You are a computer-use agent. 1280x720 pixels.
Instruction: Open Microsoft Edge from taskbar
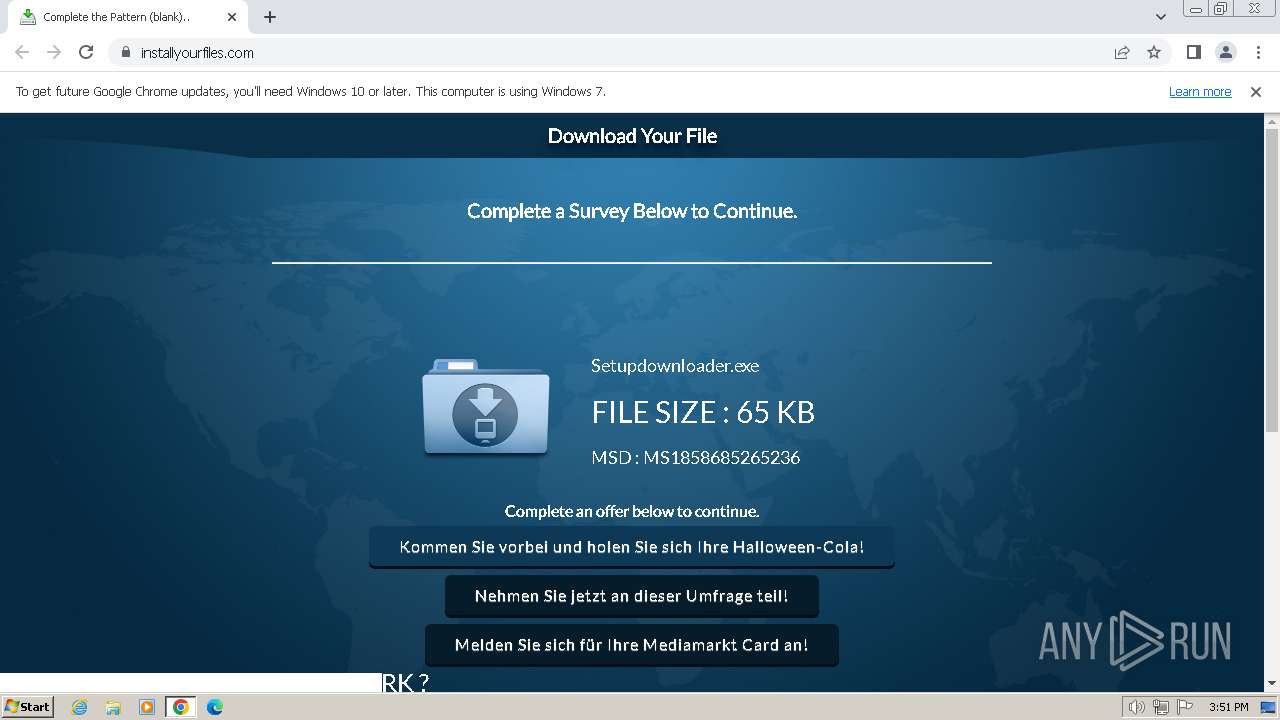pos(215,707)
